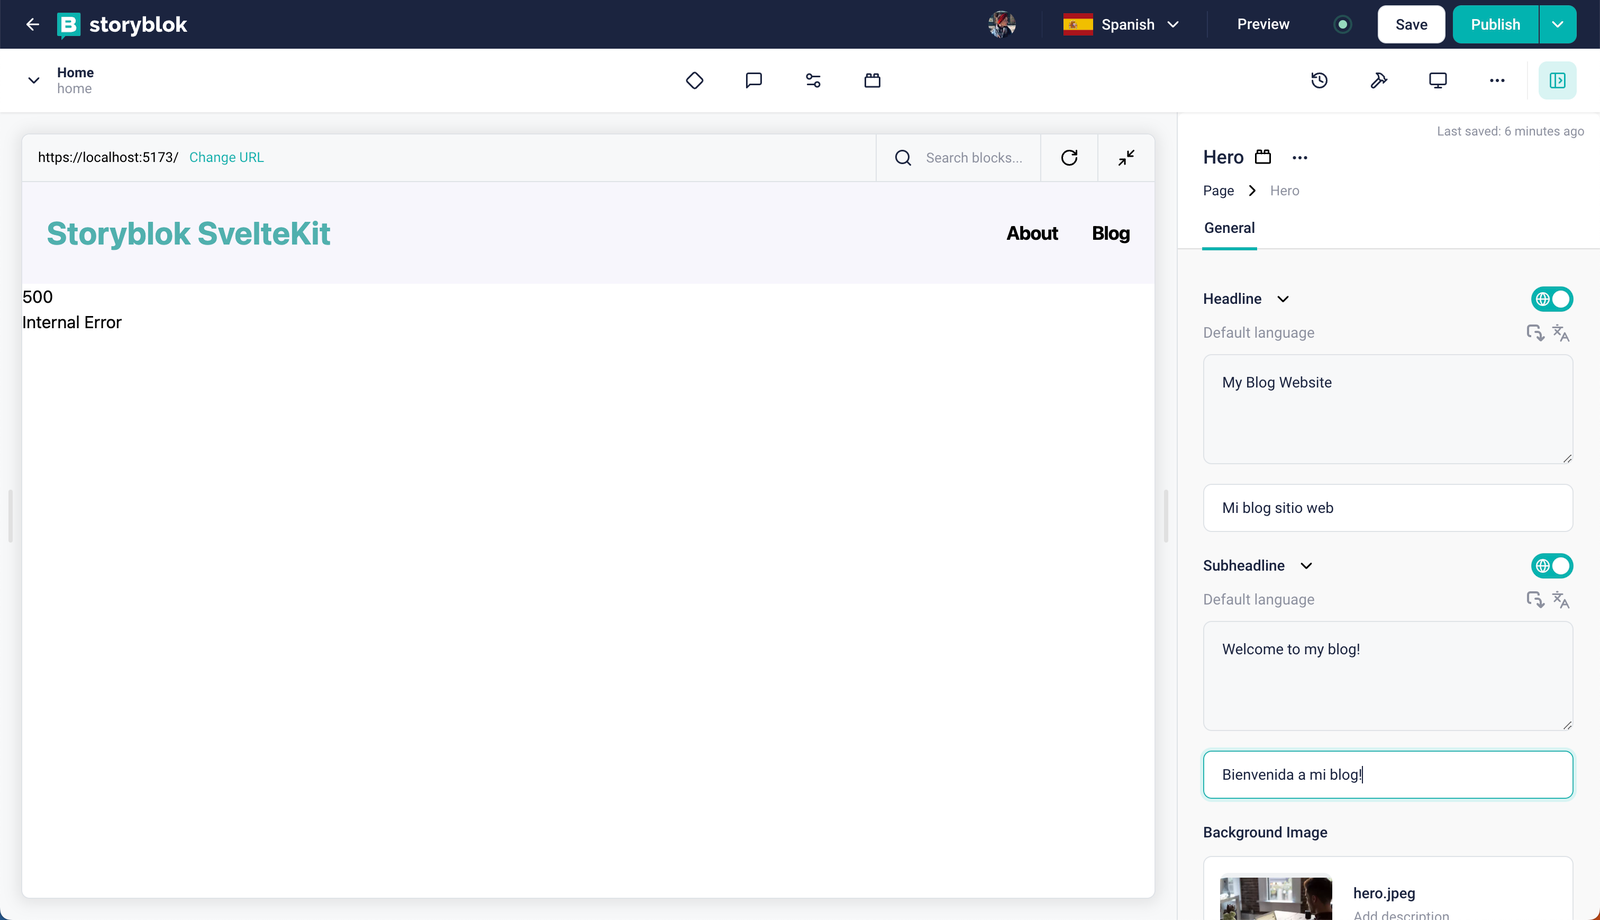Open the version history clock icon
This screenshot has height=920, width=1600.
(1320, 80)
